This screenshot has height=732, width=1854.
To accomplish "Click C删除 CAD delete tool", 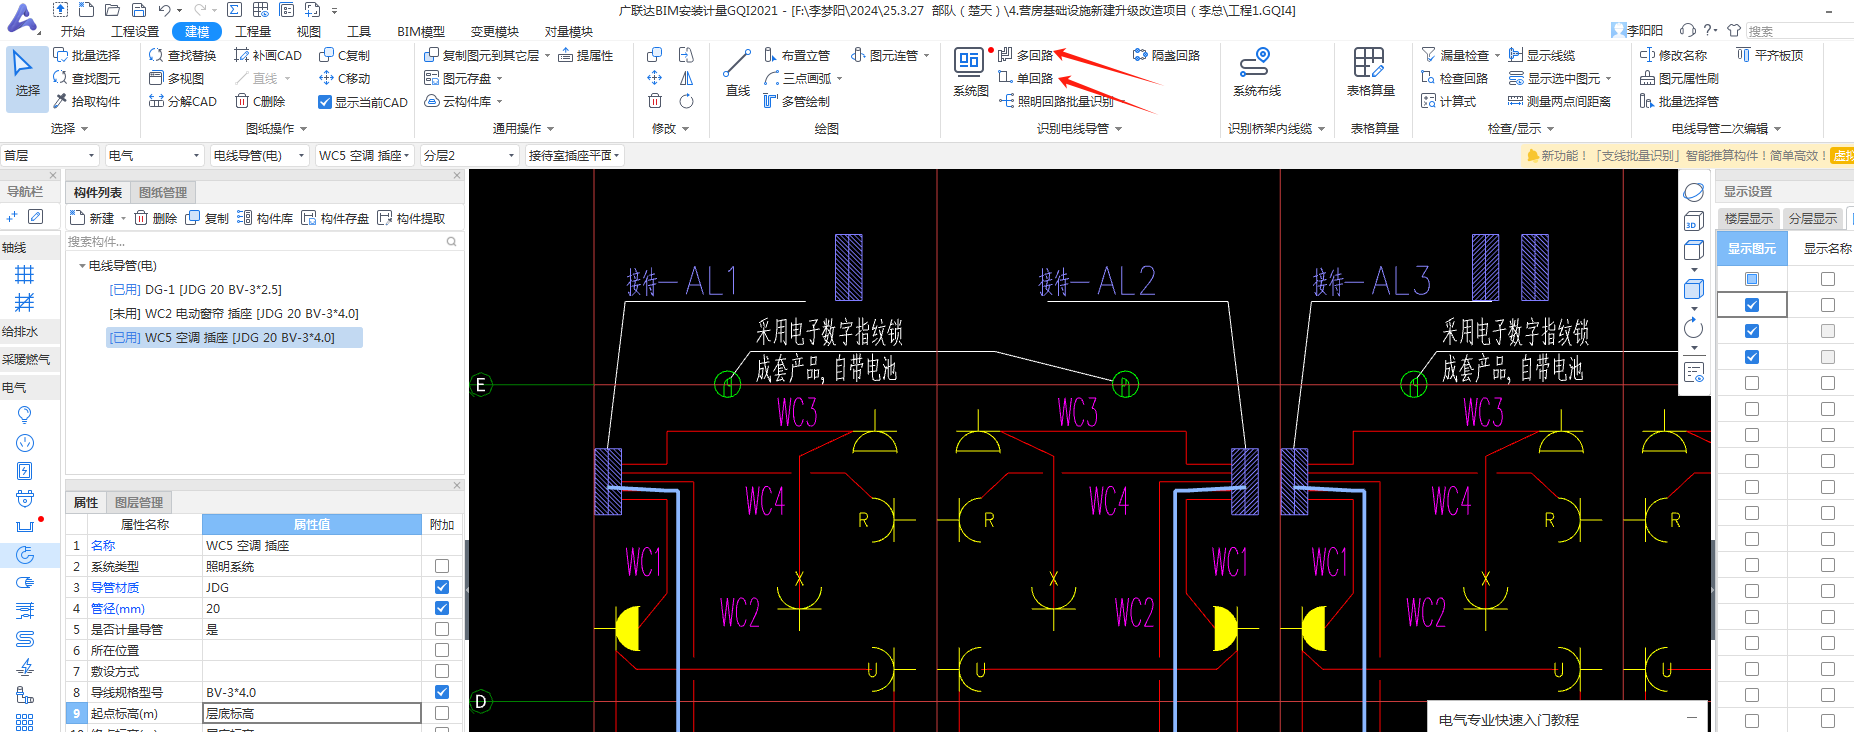I will click(260, 101).
